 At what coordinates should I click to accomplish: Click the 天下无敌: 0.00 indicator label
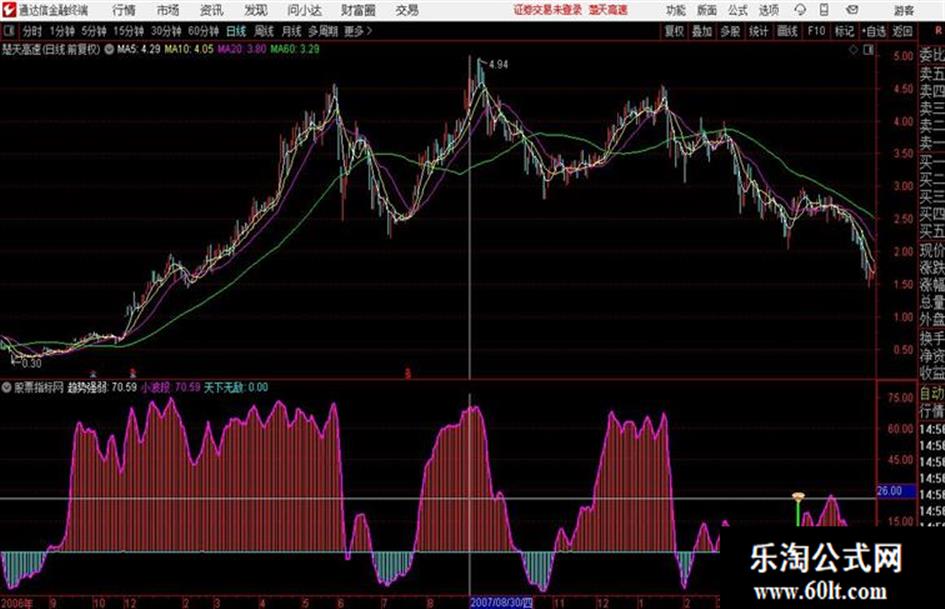click(236, 387)
